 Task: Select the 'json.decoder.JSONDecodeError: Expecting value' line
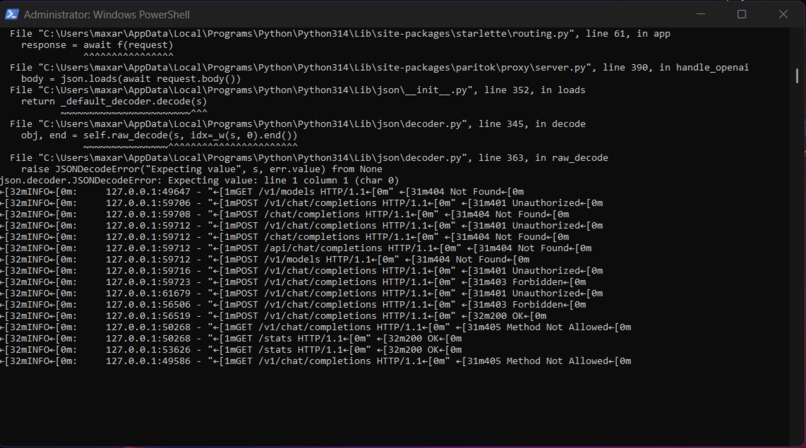tap(199, 181)
